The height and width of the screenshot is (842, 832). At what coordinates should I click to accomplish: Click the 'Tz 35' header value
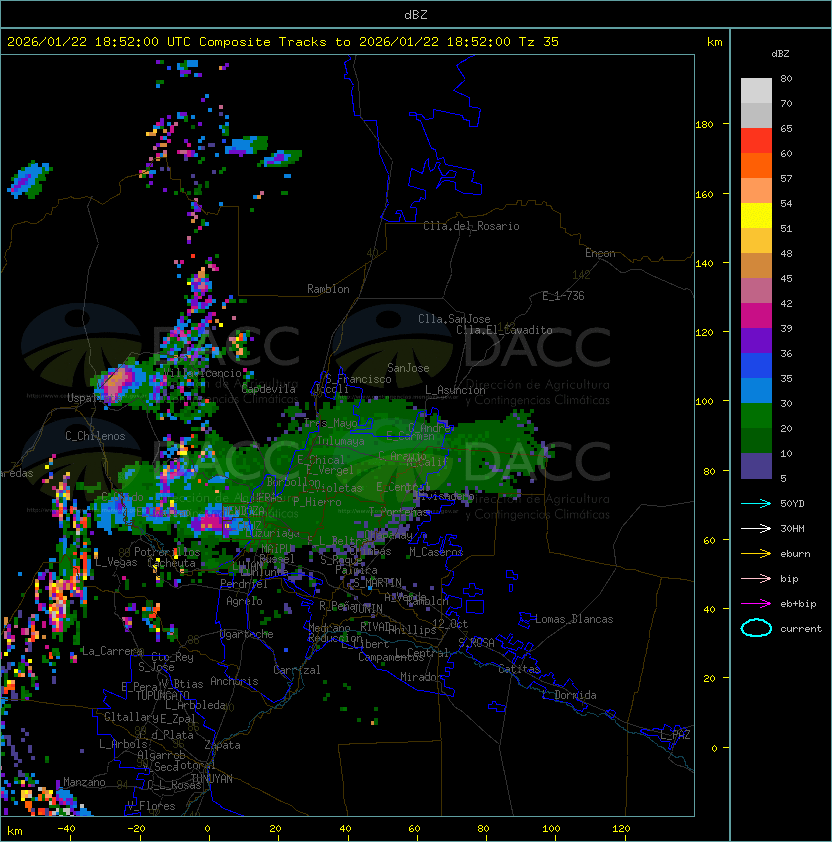(x=539, y=42)
